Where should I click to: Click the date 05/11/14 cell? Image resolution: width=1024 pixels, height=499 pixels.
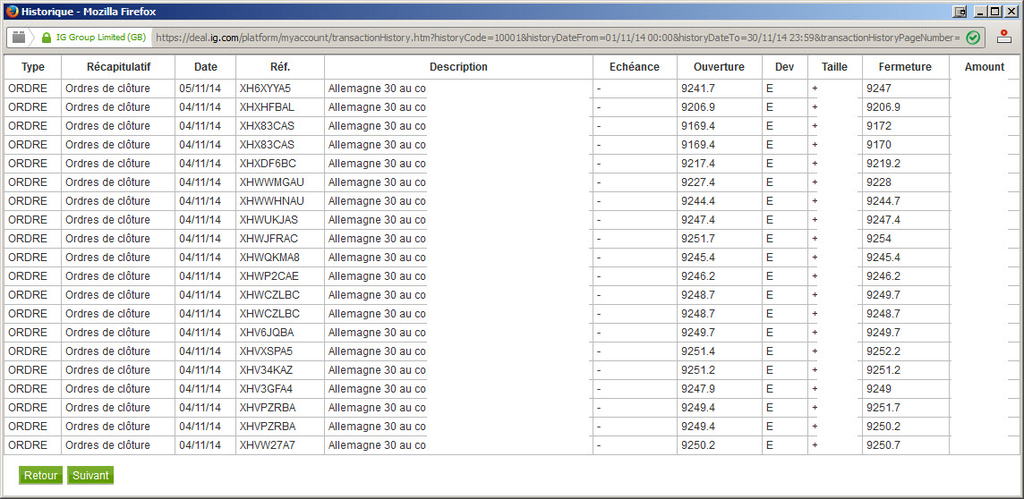click(x=199, y=88)
